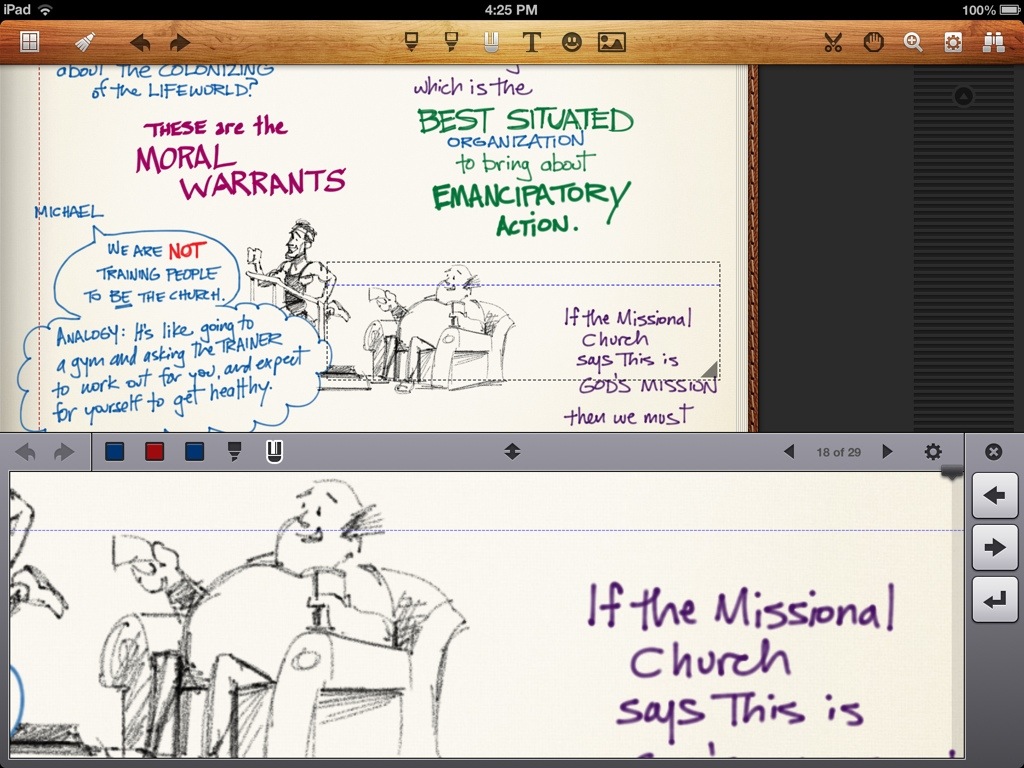Go to the previous page arrow
The width and height of the screenshot is (1024, 768).
(789, 452)
